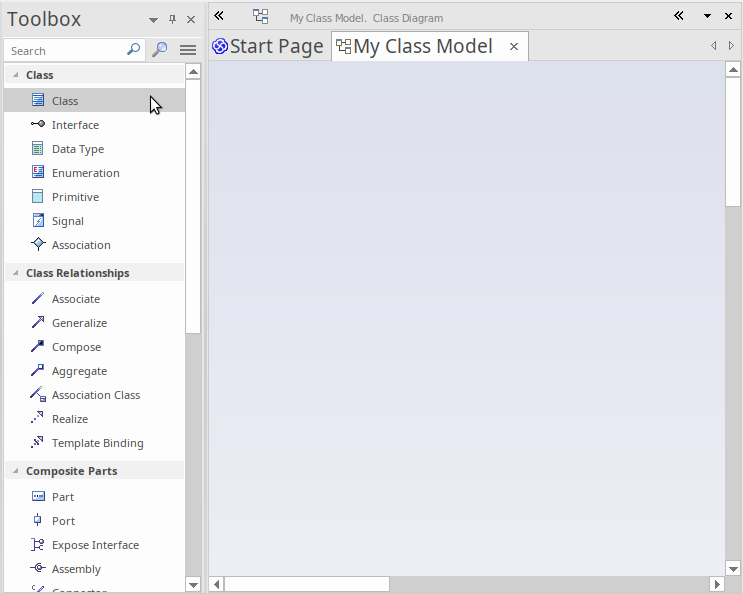Pick the Compose connector icon

pos(38,347)
